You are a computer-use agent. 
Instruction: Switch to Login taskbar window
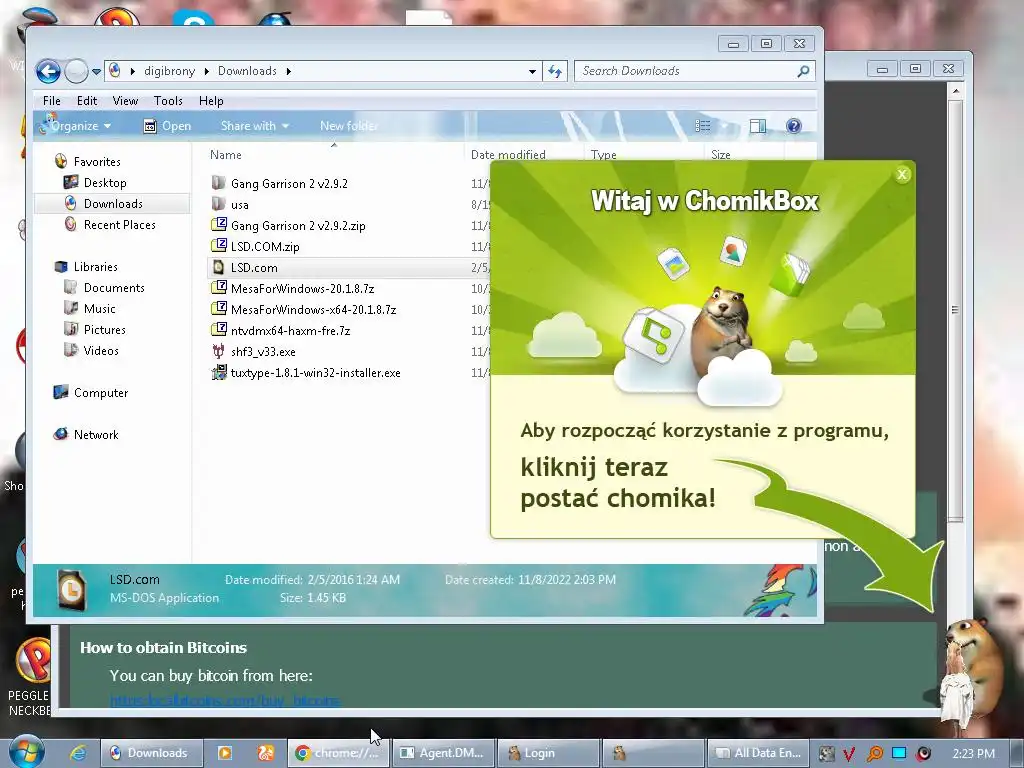pyautogui.click(x=547, y=753)
